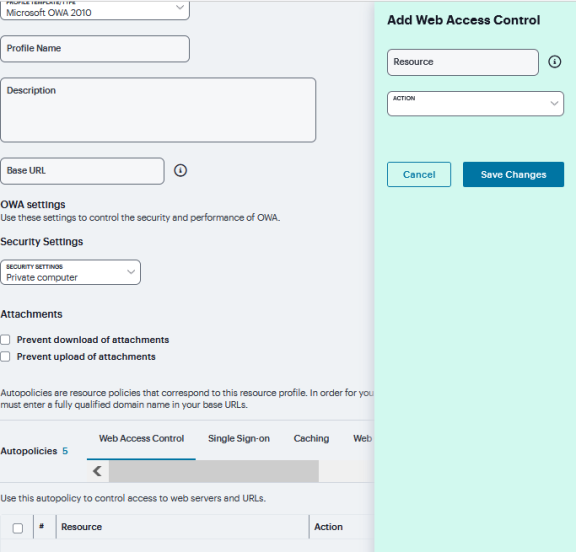The width and height of the screenshot is (576, 552).
Task: Click the Resource column header
Action: (82, 527)
